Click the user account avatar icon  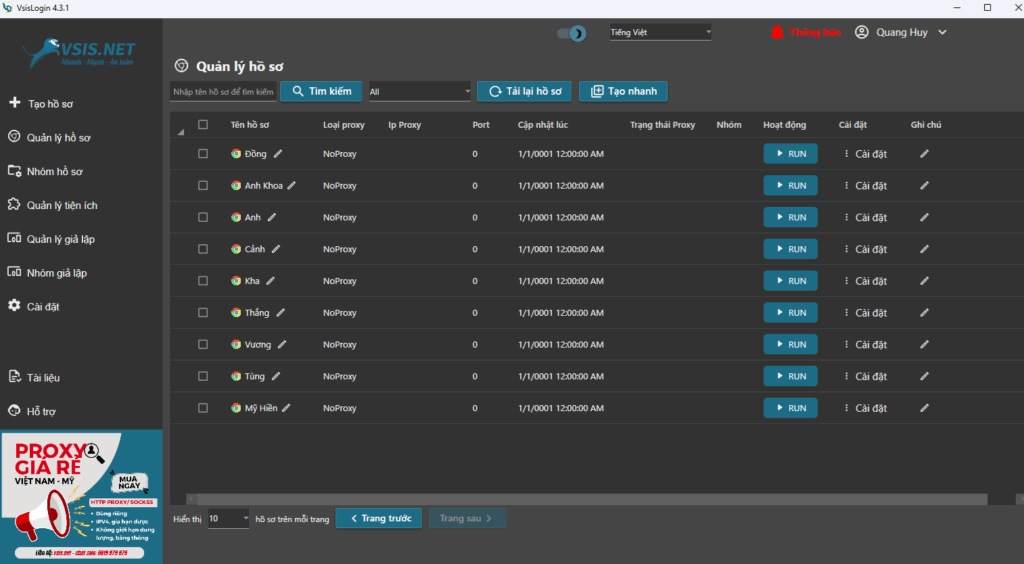coord(862,32)
